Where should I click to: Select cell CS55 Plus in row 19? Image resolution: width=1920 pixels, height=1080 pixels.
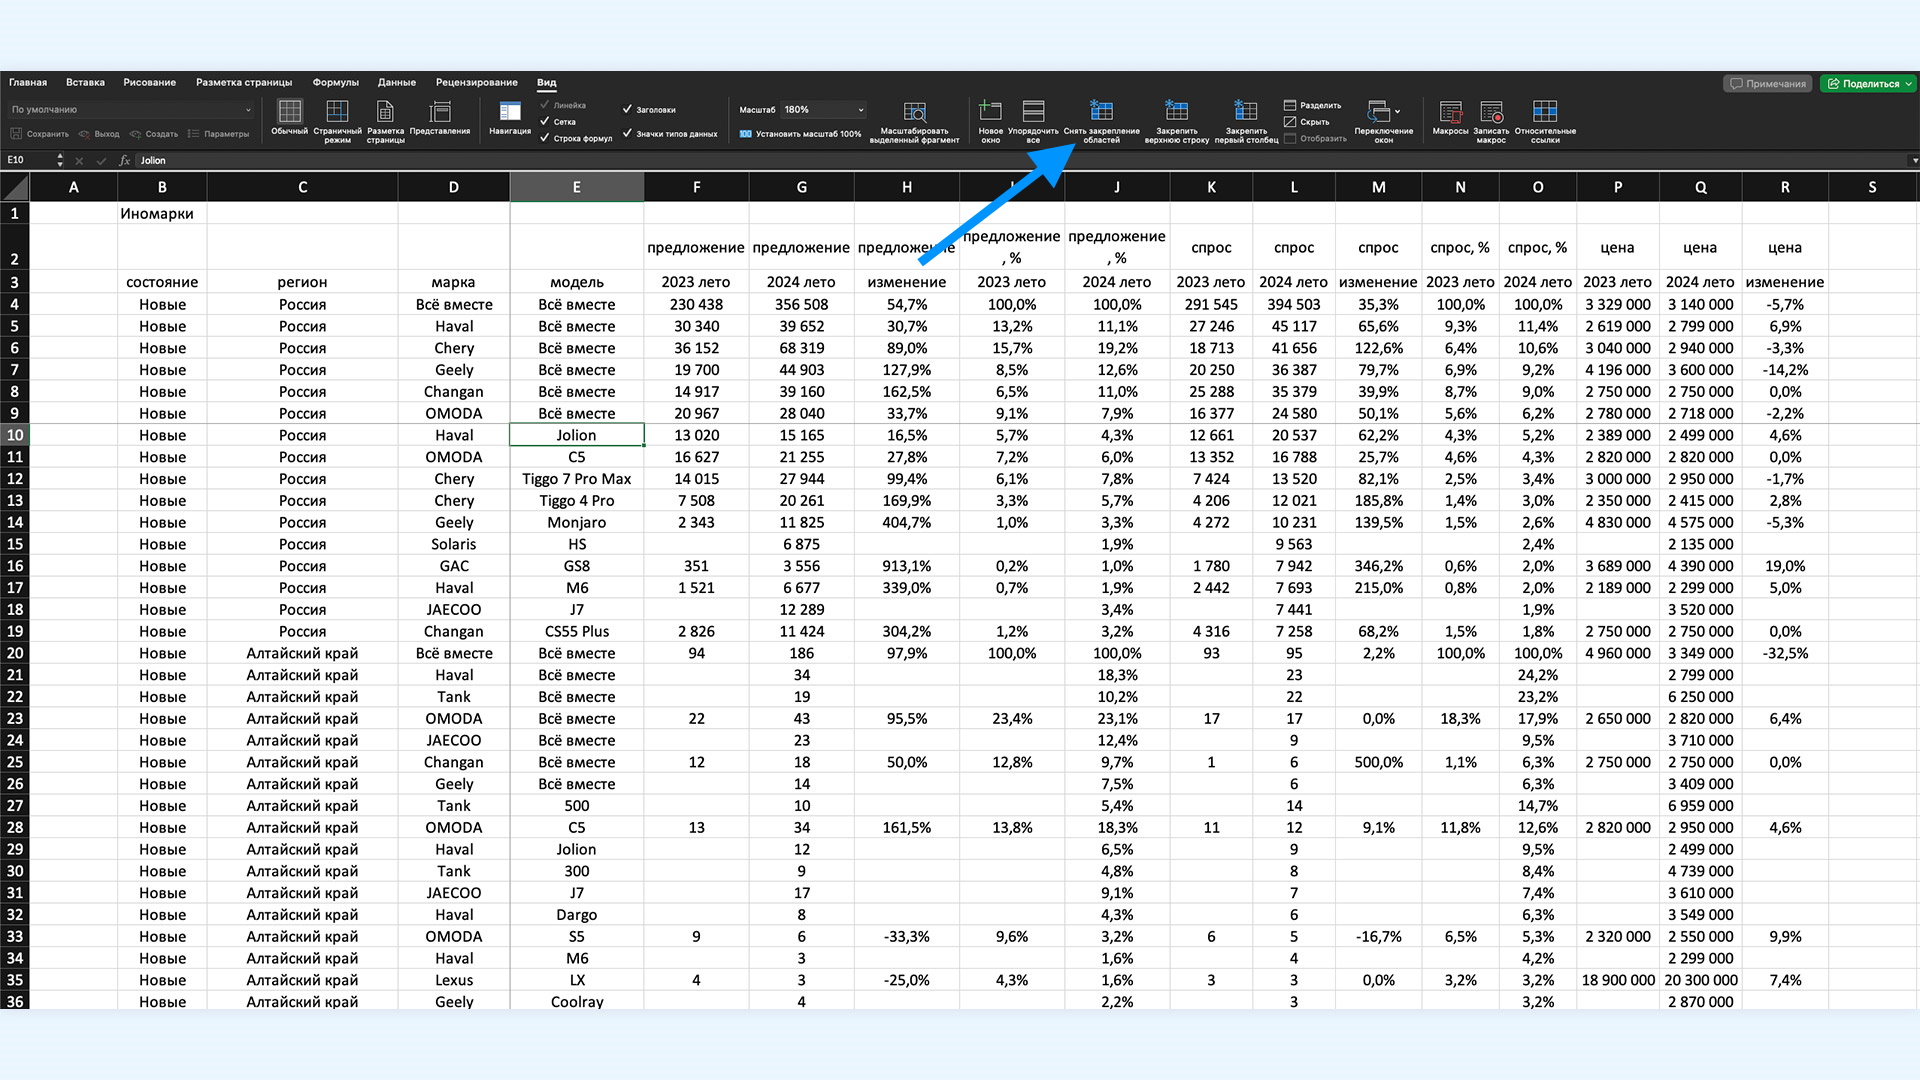point(577,632)
